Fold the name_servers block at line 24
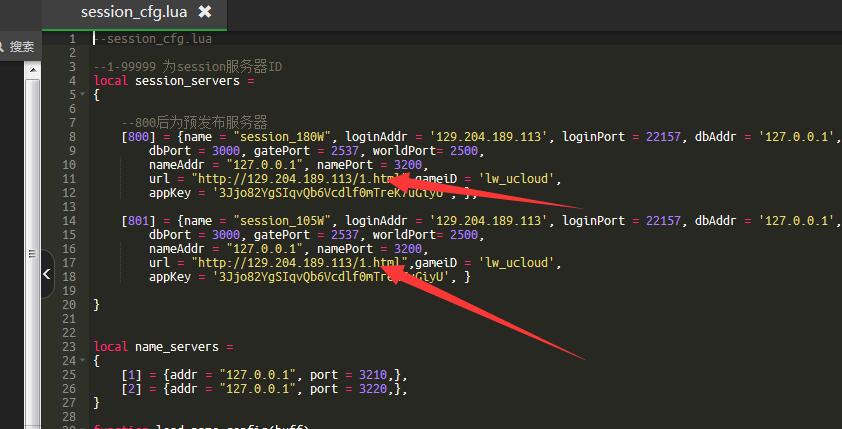This screenshot has width=842, height=429. 84,361
